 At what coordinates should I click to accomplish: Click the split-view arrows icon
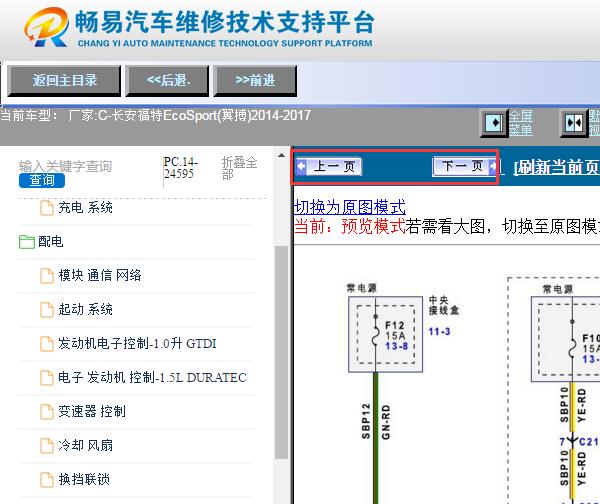tap(574, 123)
